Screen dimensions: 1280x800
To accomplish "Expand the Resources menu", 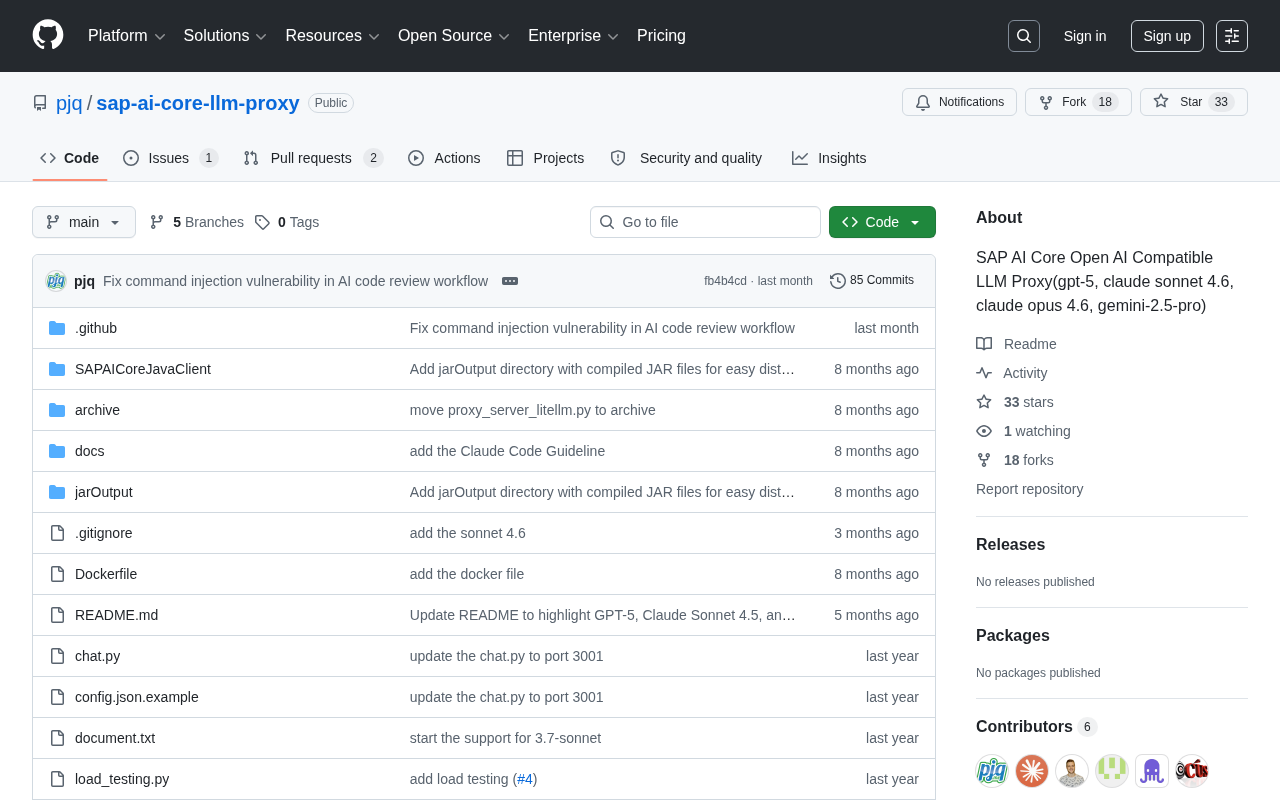I will tap(333, 36).
